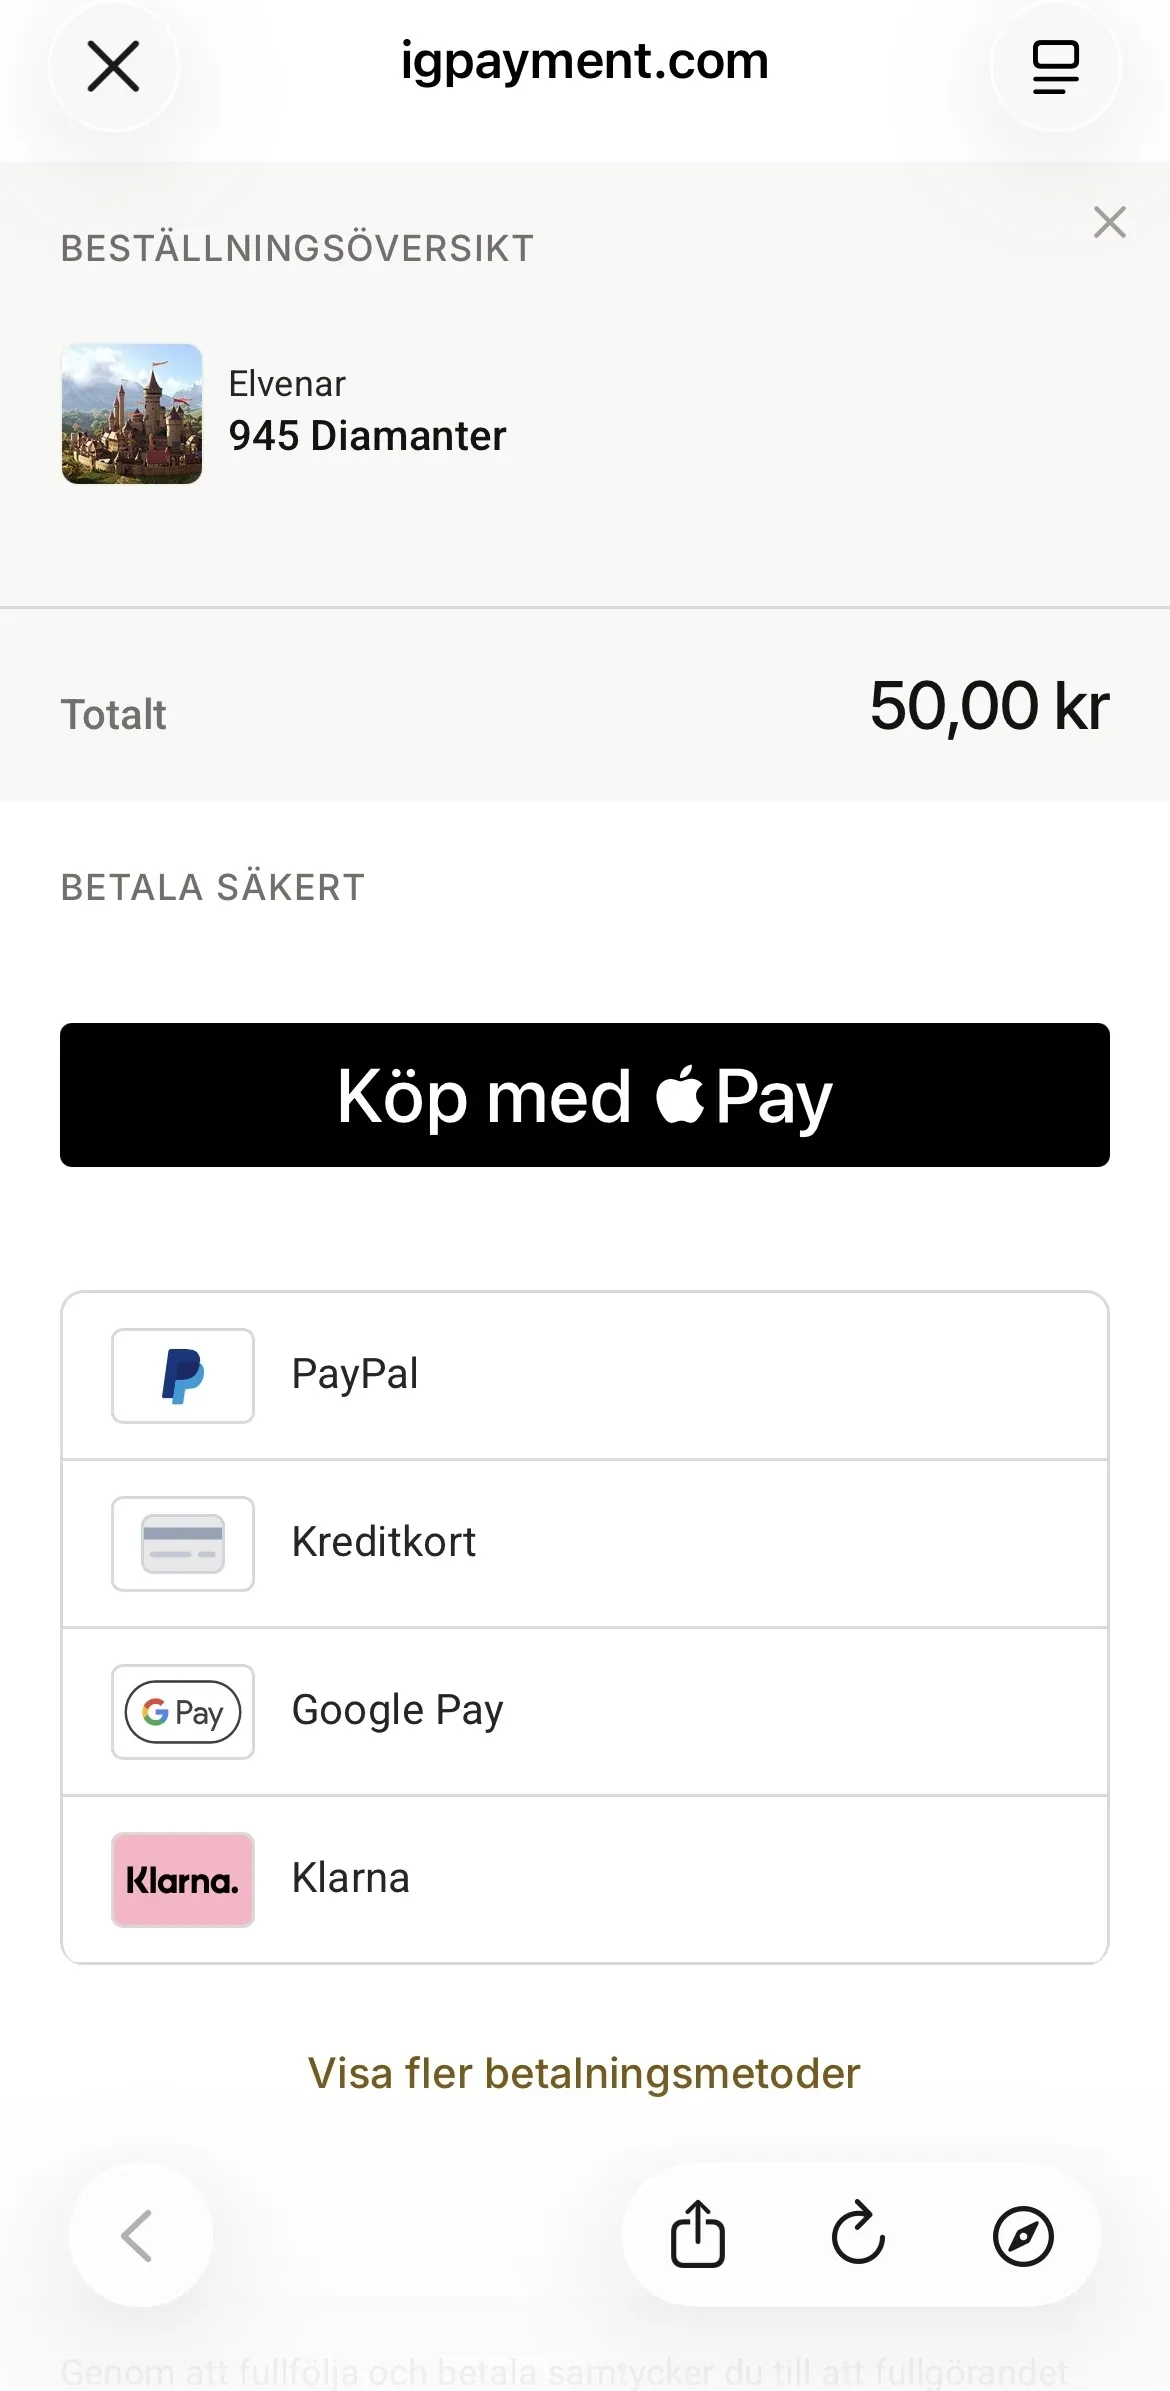1170x2391 pixels.
Task: Click the pink Klarna logo
Action: tap(183, 1880)
